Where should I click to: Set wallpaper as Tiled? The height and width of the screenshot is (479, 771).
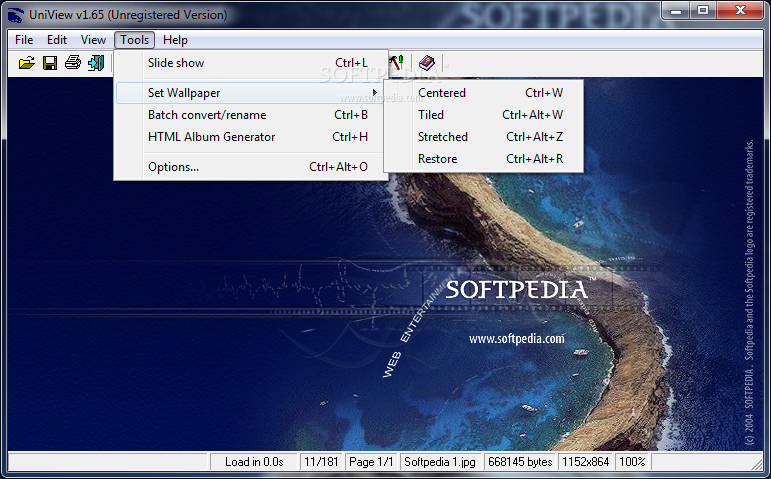484,115
